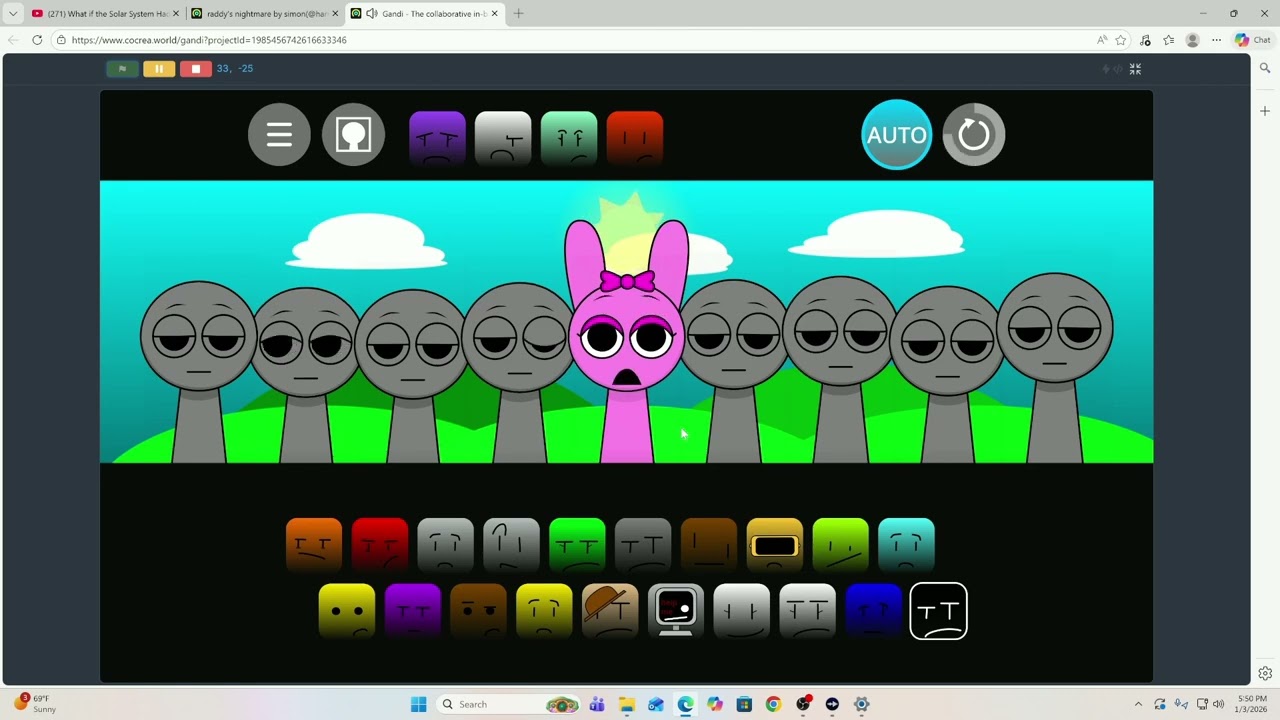The width and height of the screenshot is (1280, 720).
Task: Click the leftmost gray character on stage
Action: click(199, 370)
